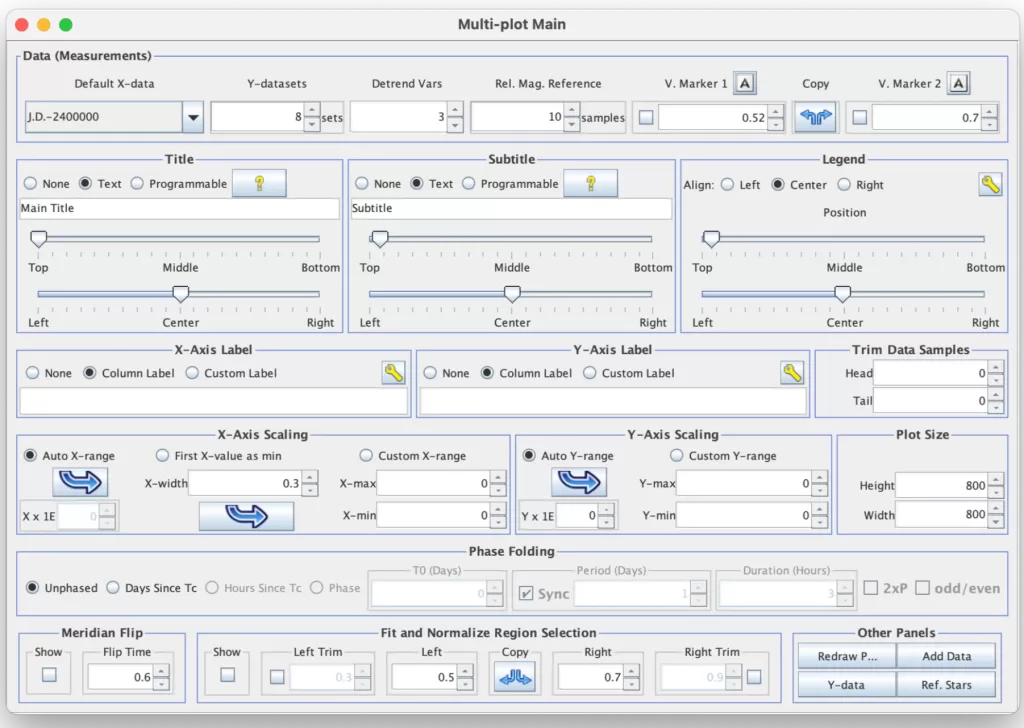Click the V. Marker 2 font 'A' icon
Viewport: 1024px width, 728px height.
point(958,83)
